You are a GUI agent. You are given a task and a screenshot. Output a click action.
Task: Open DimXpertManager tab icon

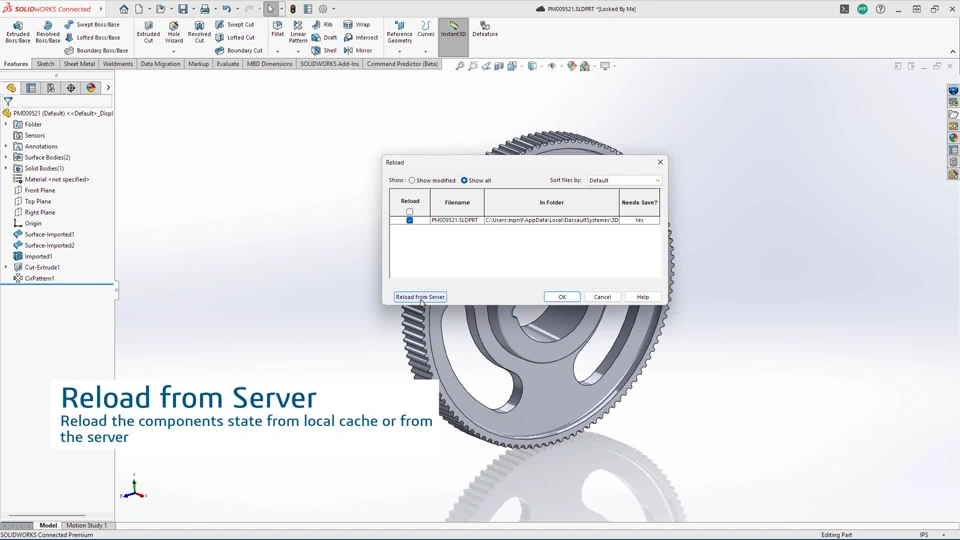pyautogui.click(x=71, y=88)
